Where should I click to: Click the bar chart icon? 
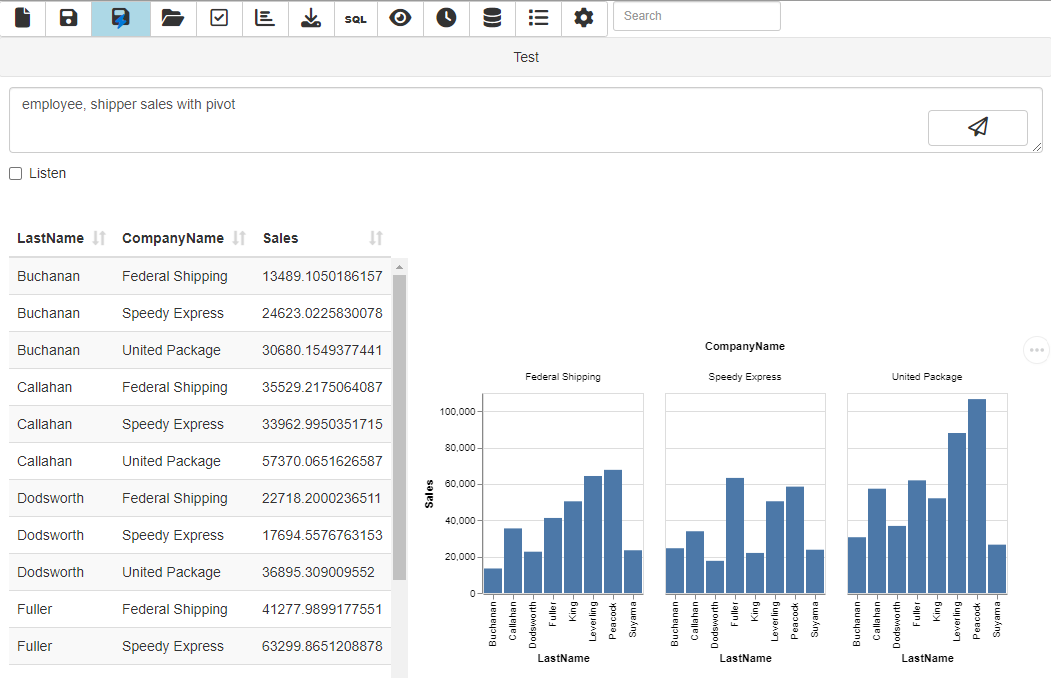[264, 18]
